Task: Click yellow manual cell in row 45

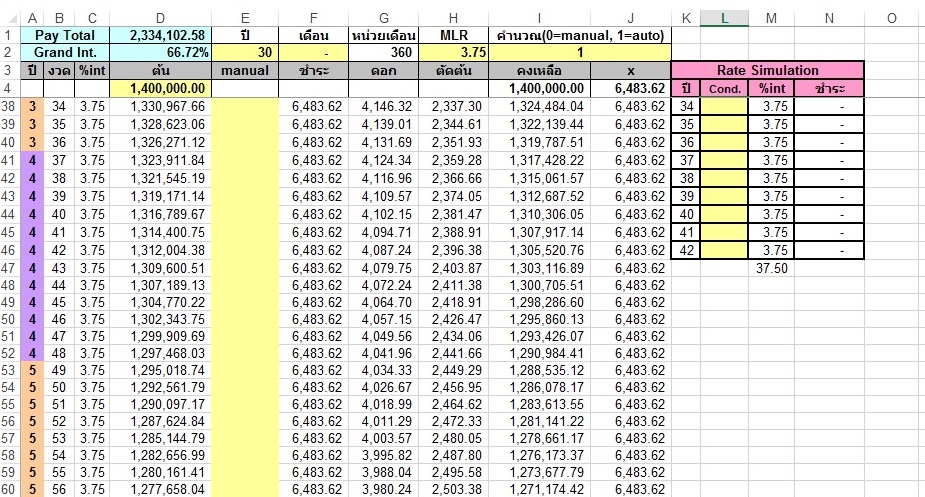Action: 245,232
